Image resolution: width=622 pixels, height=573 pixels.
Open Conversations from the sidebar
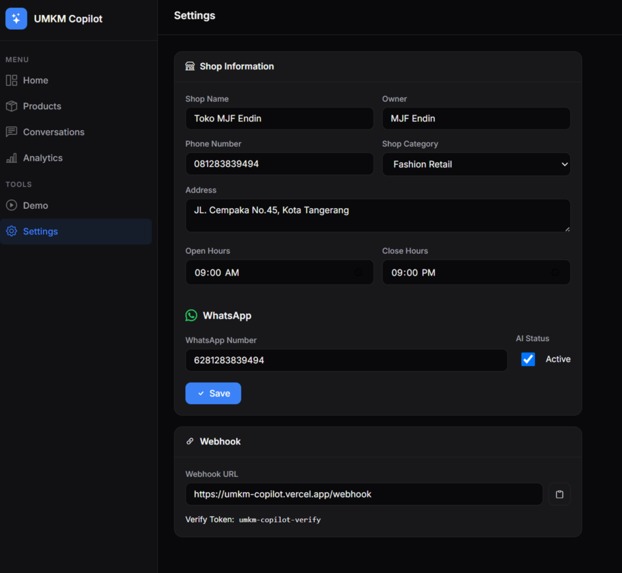(76, 132)
